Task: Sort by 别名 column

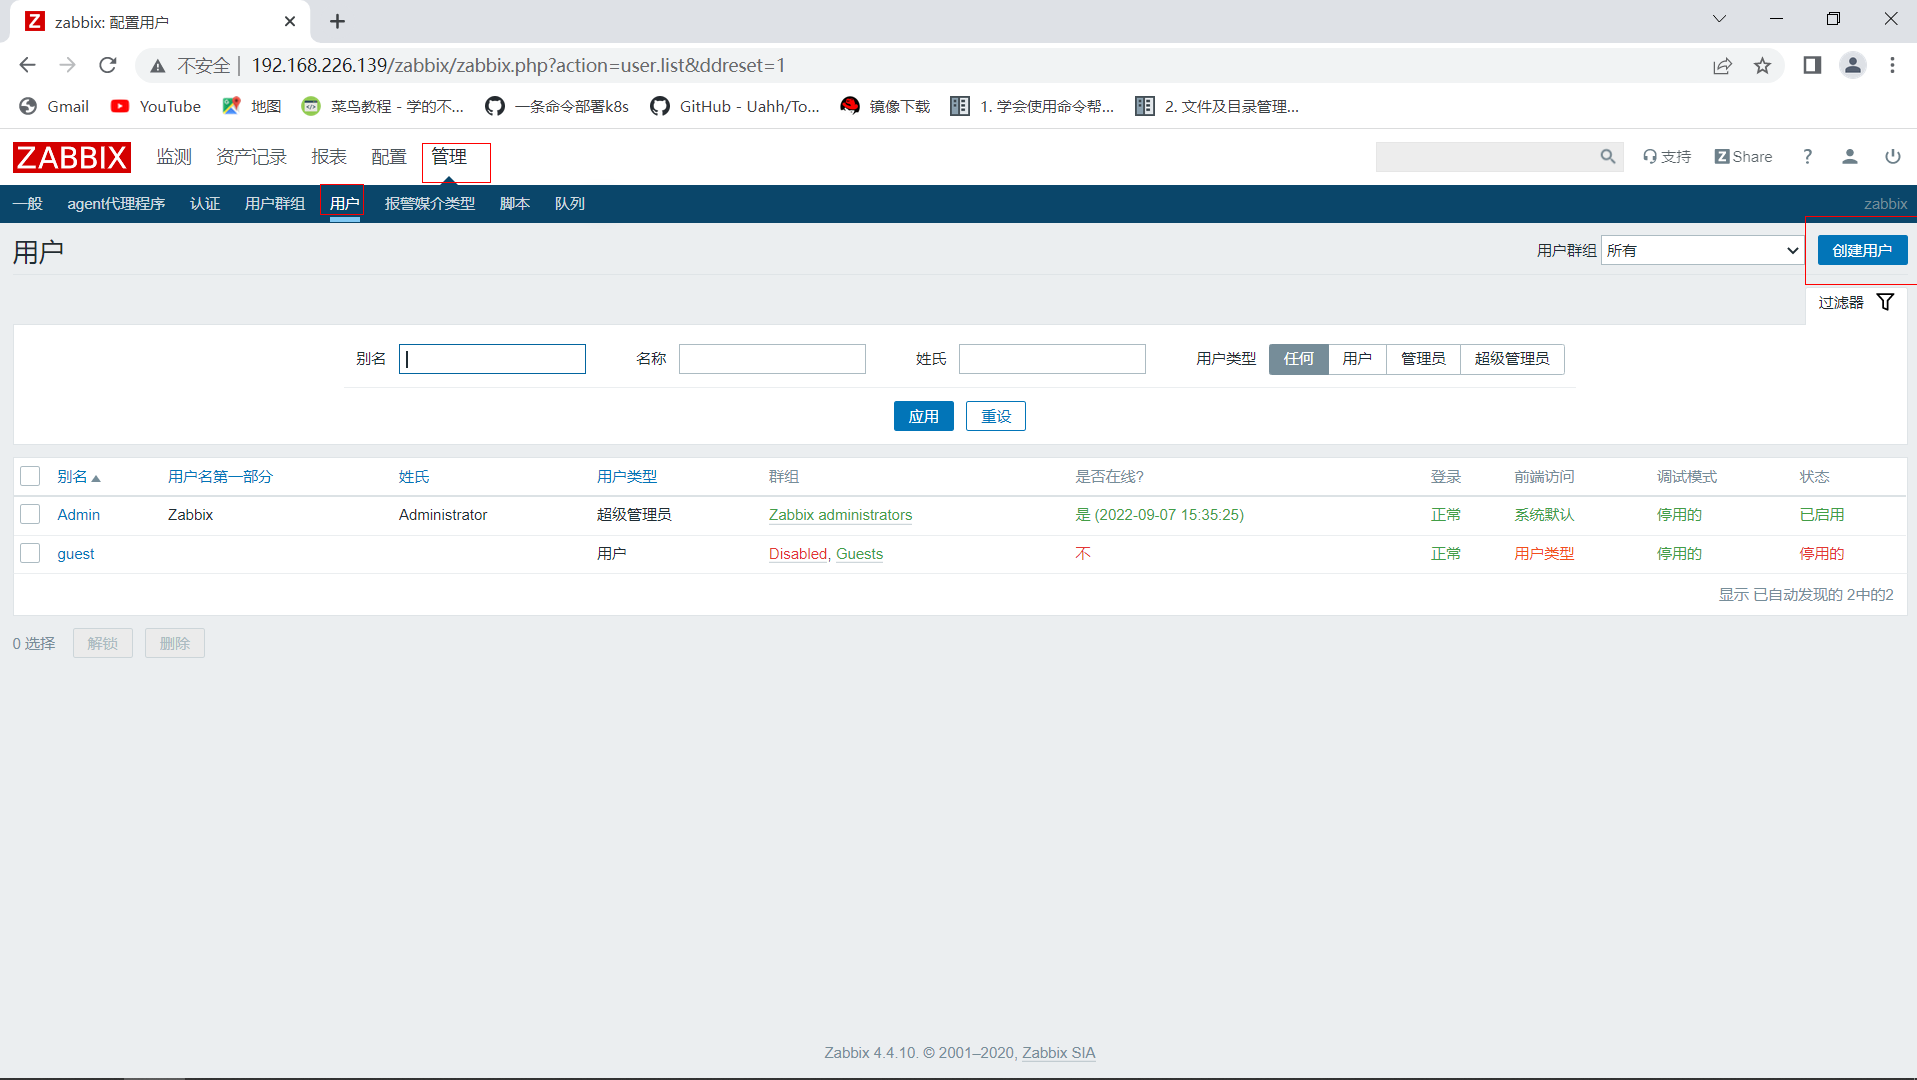Action: coord(78,477)
